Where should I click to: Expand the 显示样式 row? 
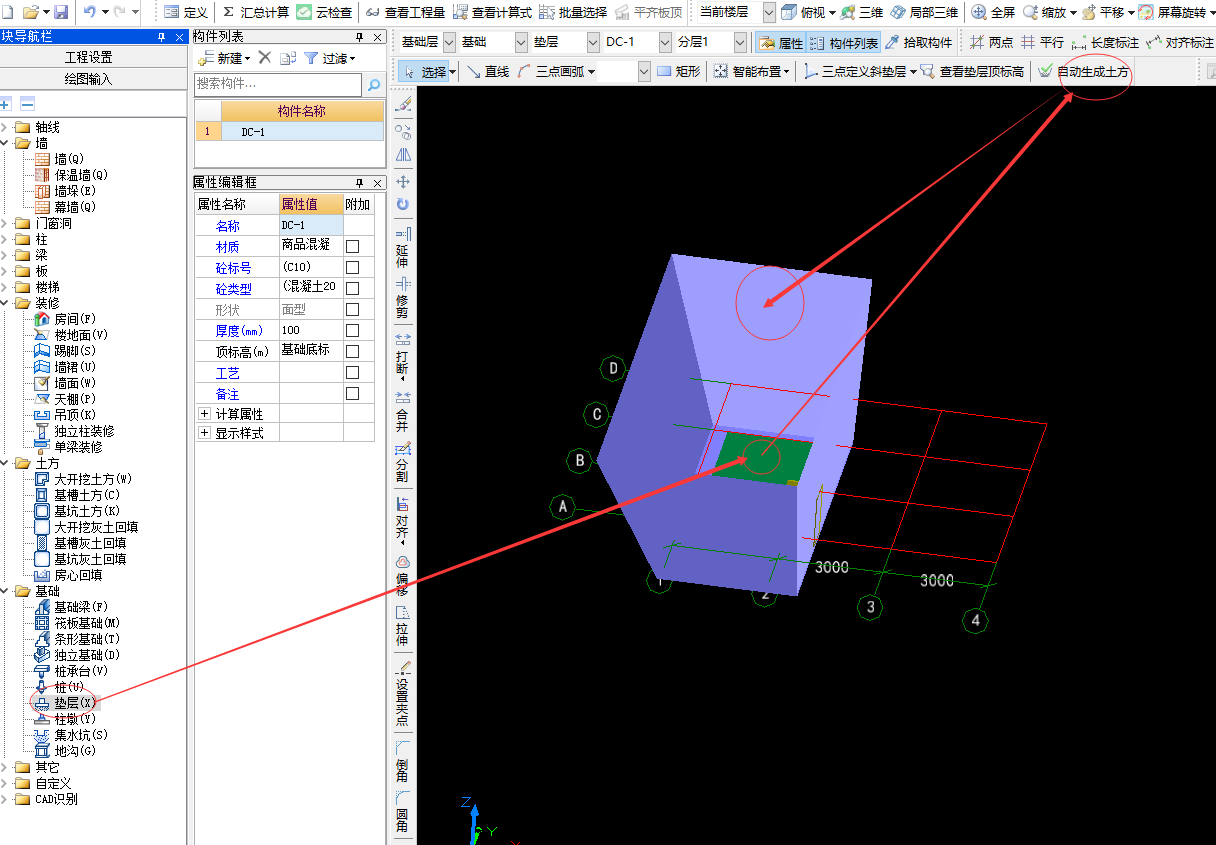pyautogui.click(x=205, y=433)
